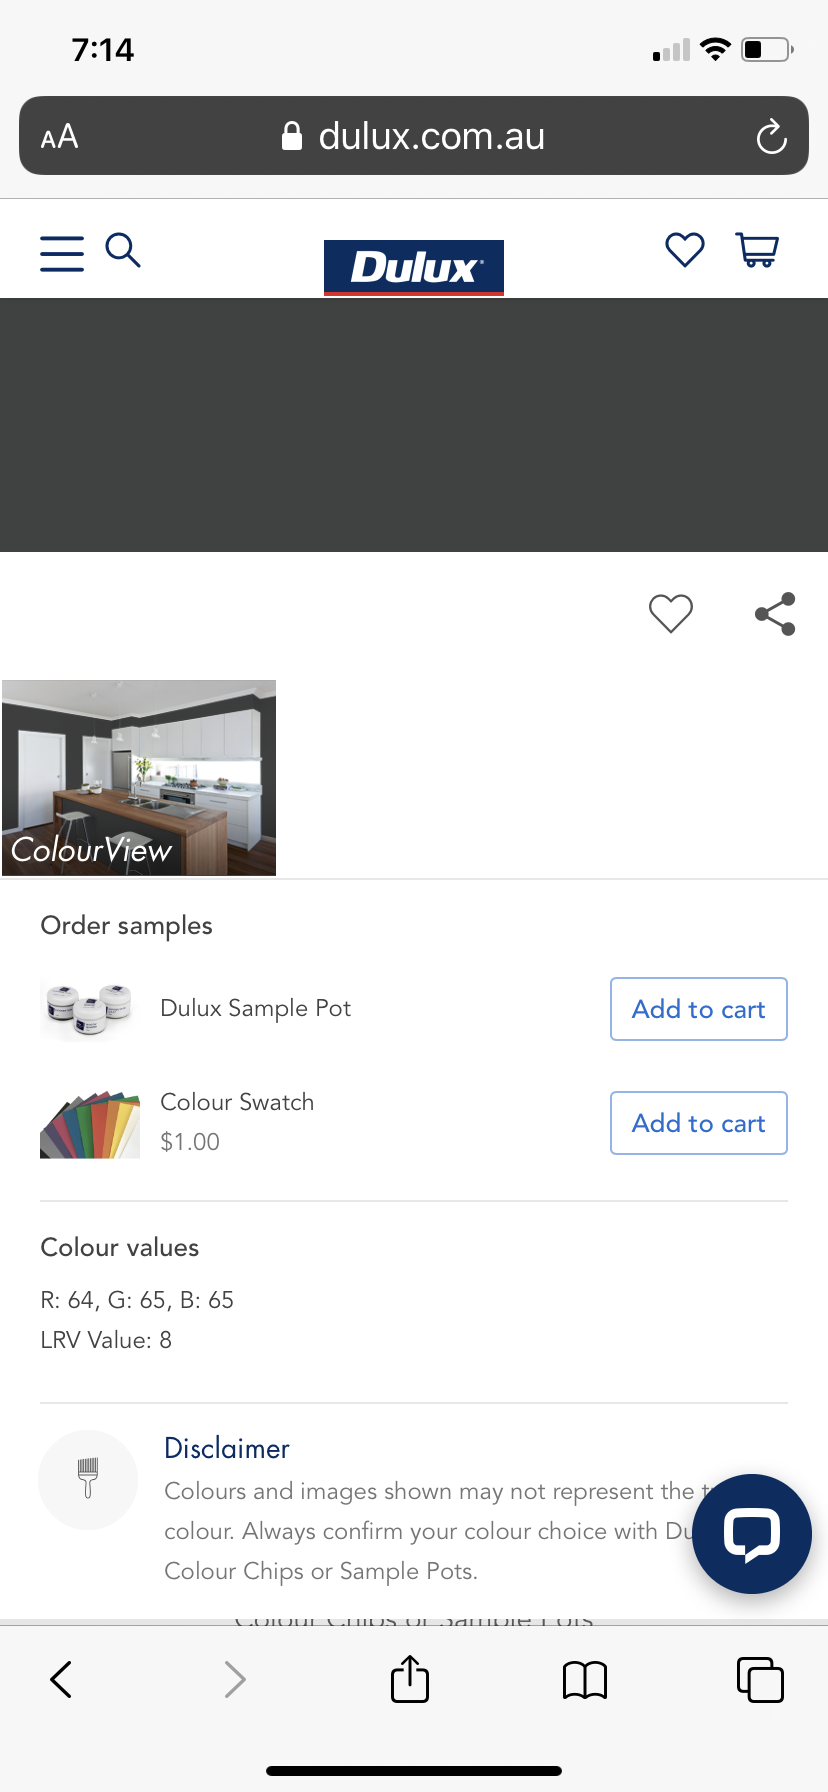Tap the dark grey colour swatch banner
This screenshot has height=1792, width=828.
(414, 425)
